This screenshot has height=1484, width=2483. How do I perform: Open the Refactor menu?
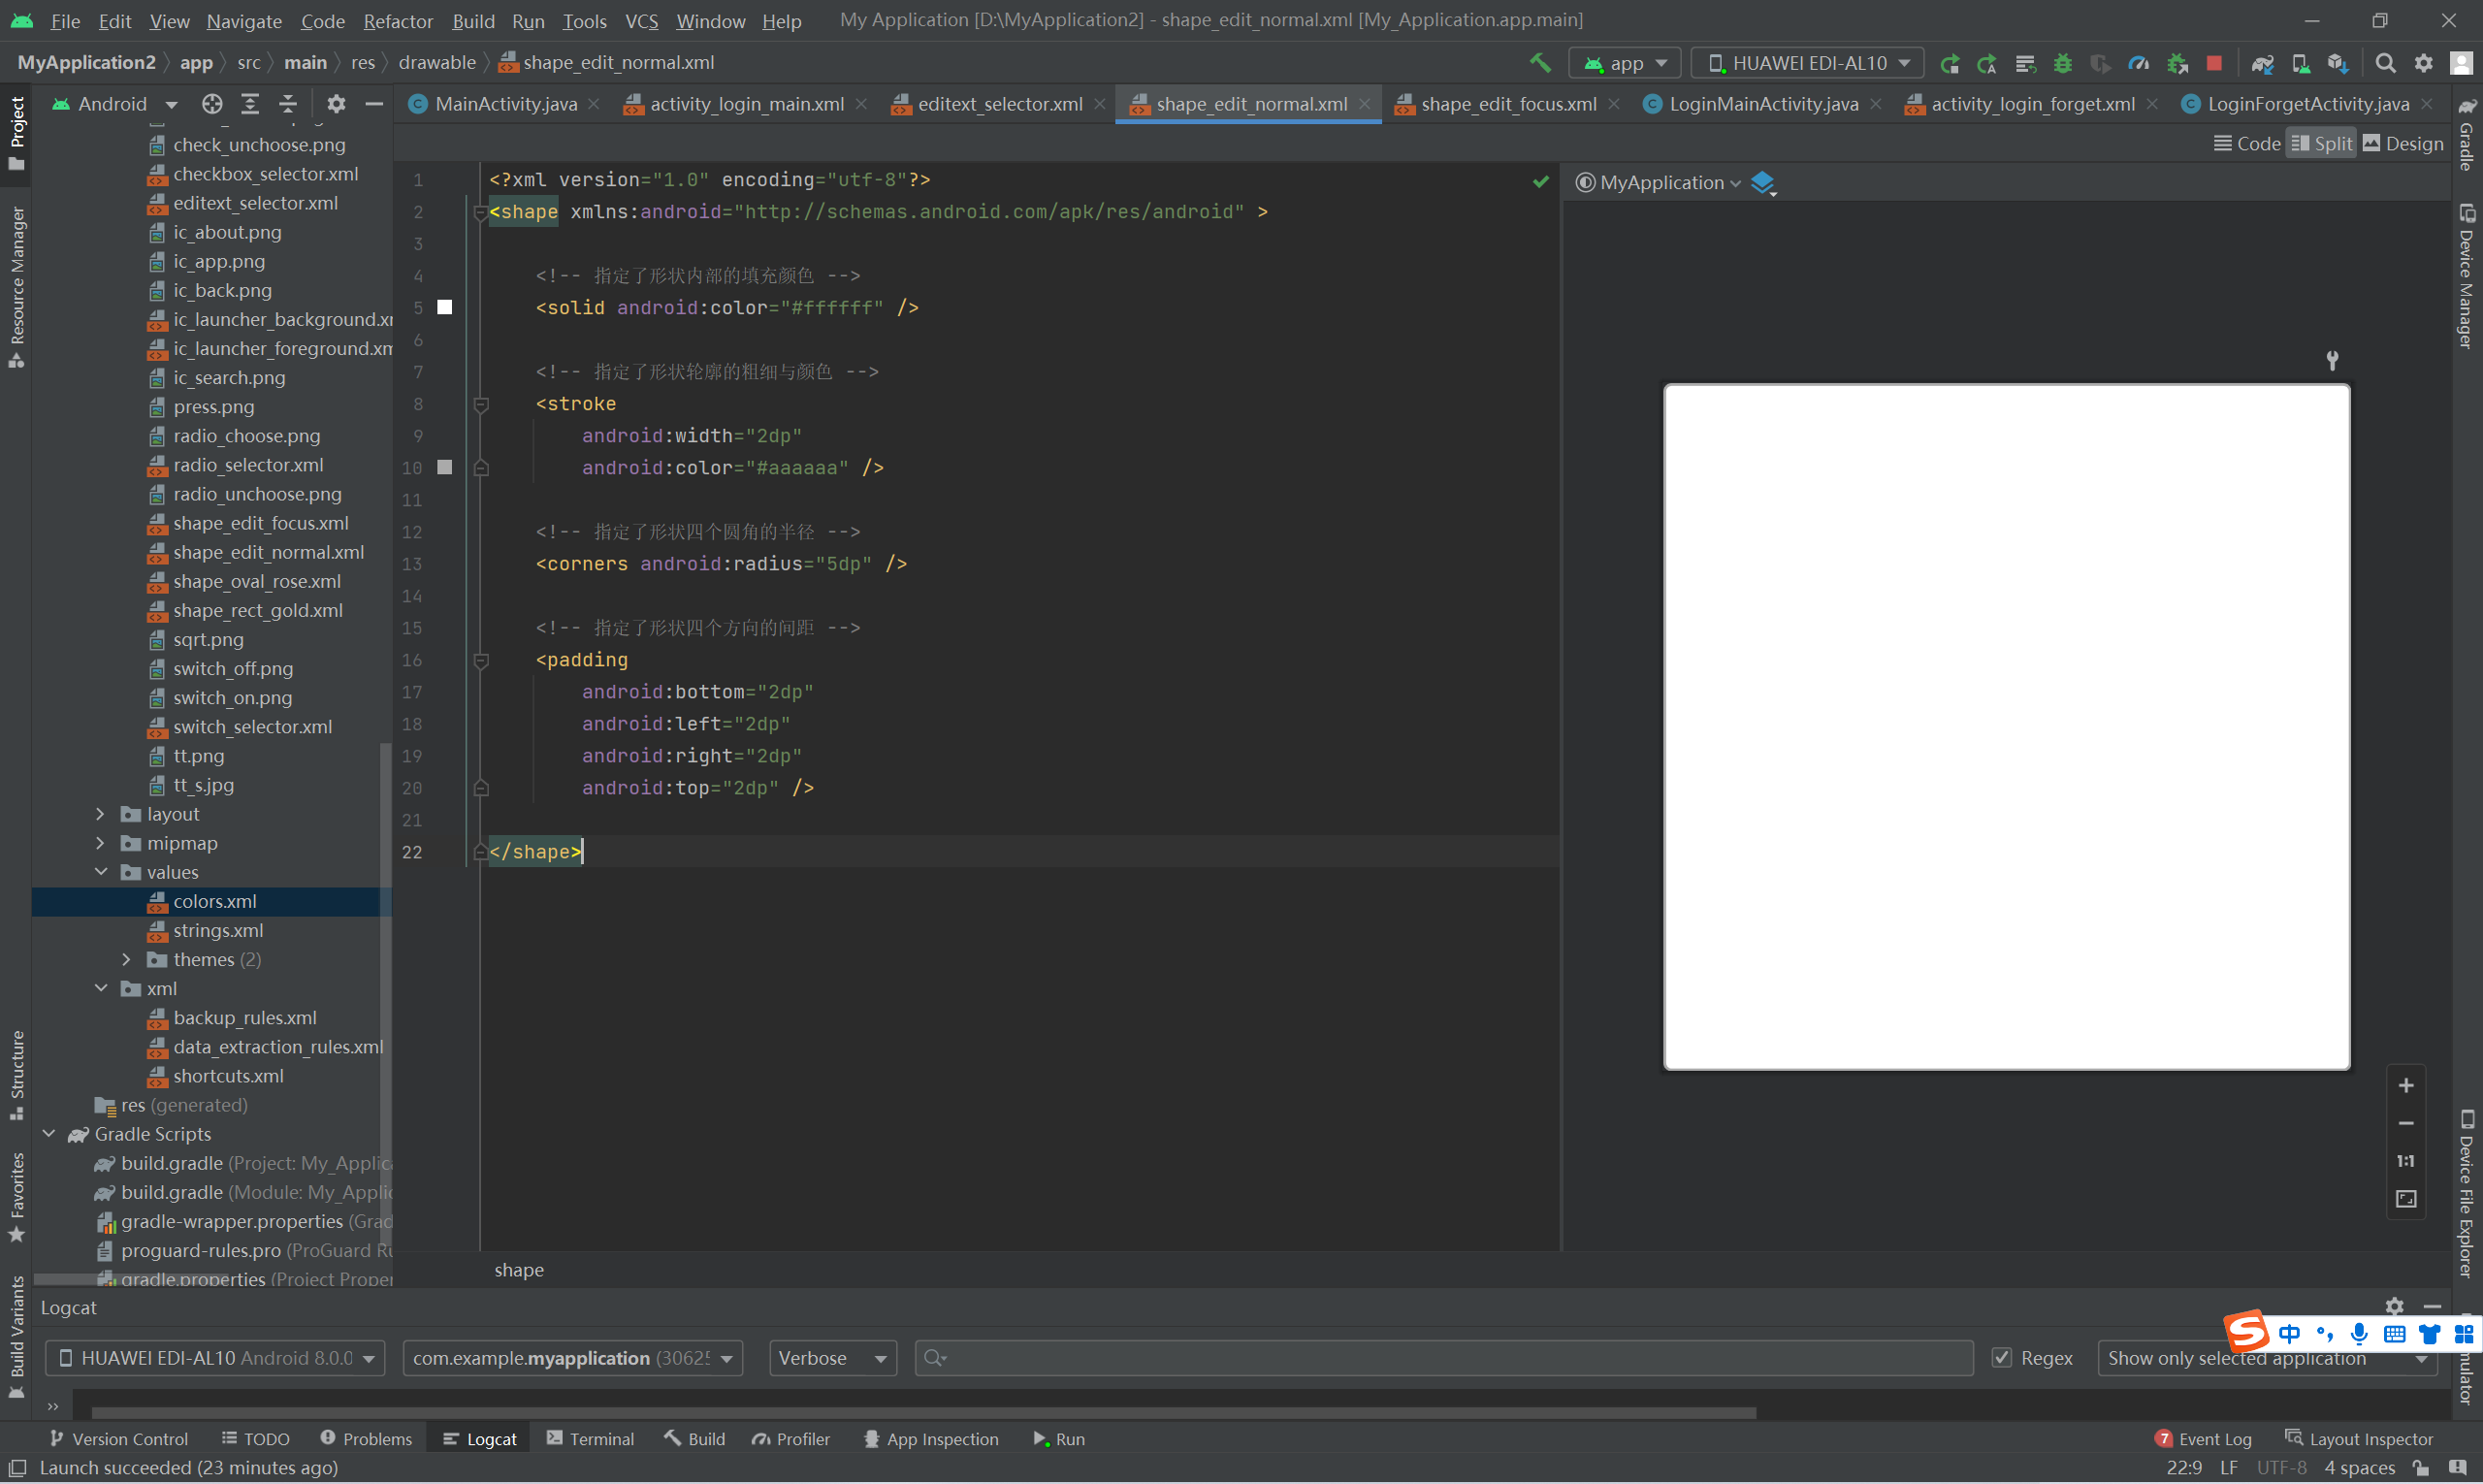coord(397,21)
